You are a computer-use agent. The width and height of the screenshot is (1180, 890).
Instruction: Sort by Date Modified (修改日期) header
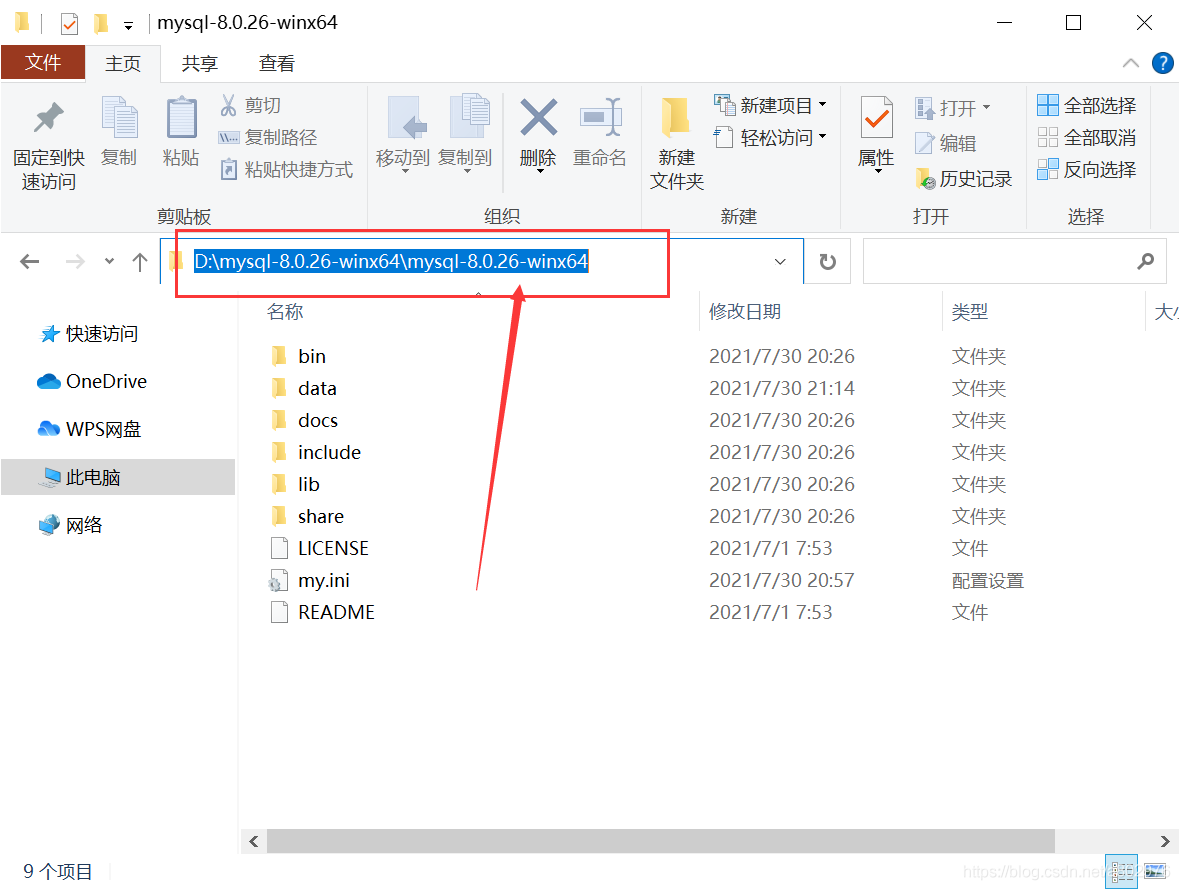(745, 311)
